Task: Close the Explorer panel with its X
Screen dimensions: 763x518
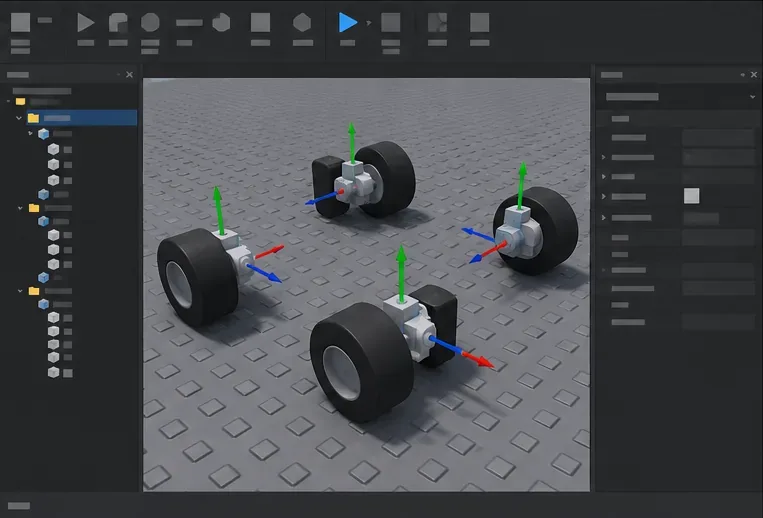Action: (129, 74)
